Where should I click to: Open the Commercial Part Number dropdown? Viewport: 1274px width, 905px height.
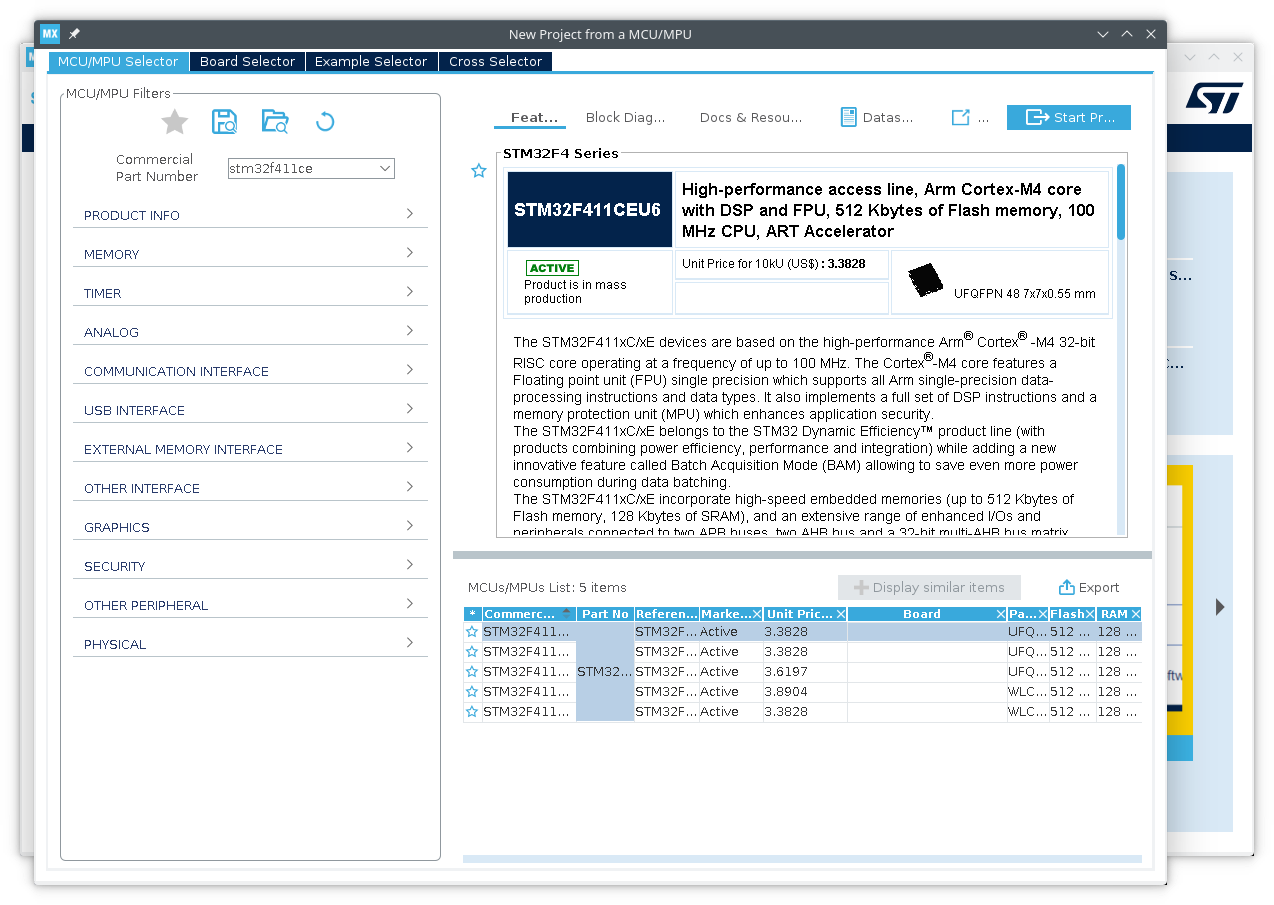tap(385, 169)
